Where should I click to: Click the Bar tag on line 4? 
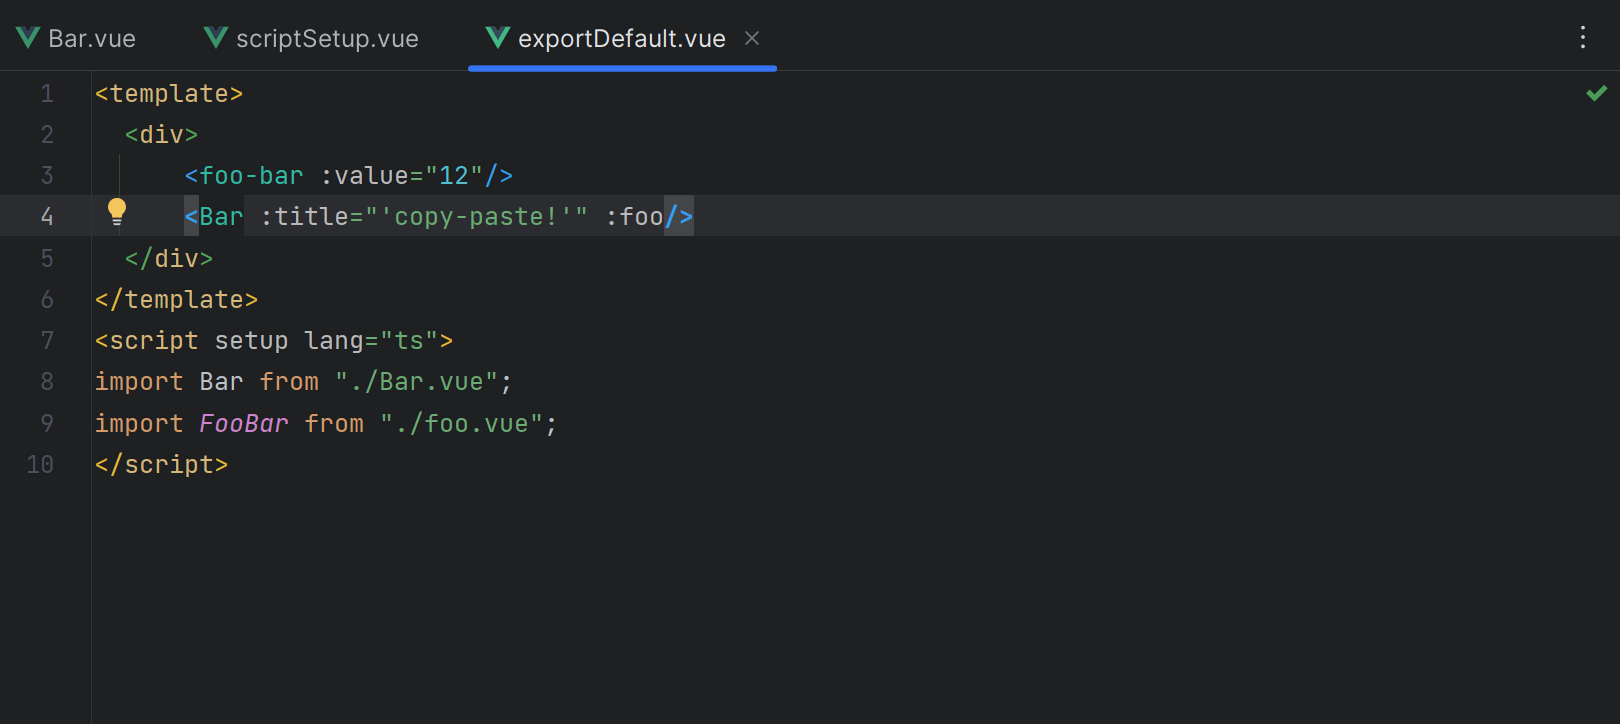pyautogui.click(x=221, y=217)
